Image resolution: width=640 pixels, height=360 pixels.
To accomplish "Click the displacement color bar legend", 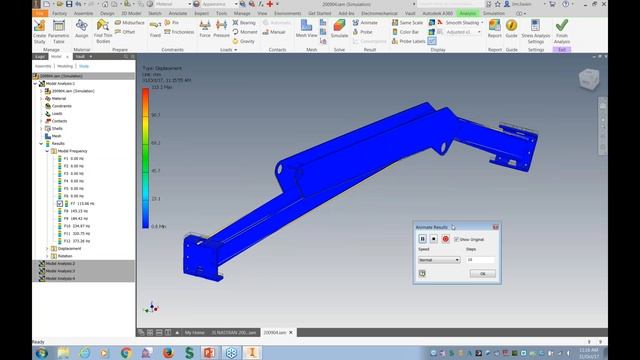I will click(145, 158).
